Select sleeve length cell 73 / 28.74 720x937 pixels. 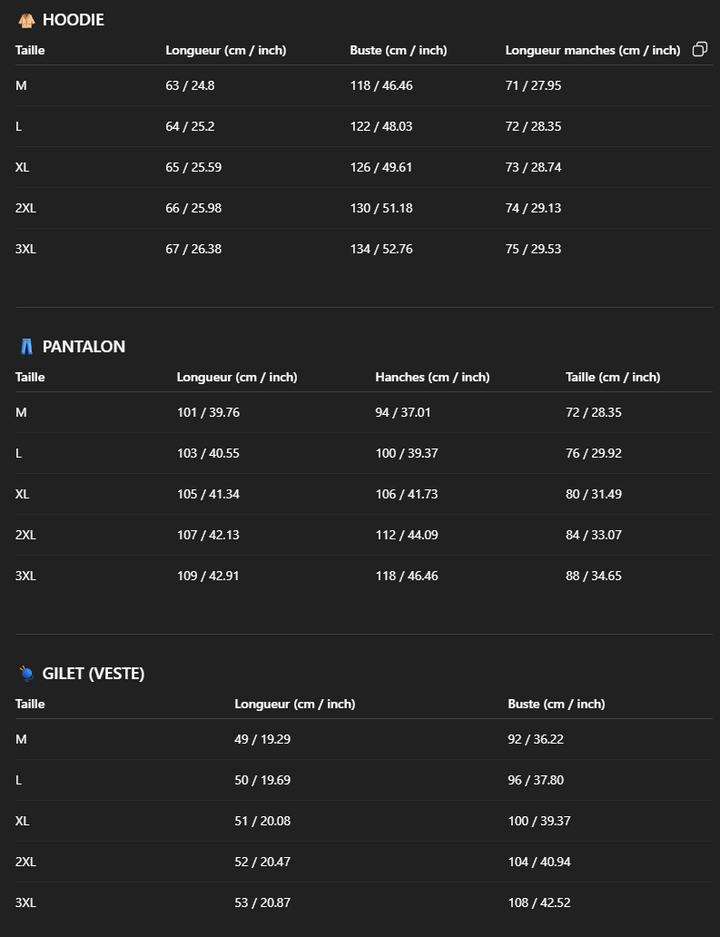533,167
